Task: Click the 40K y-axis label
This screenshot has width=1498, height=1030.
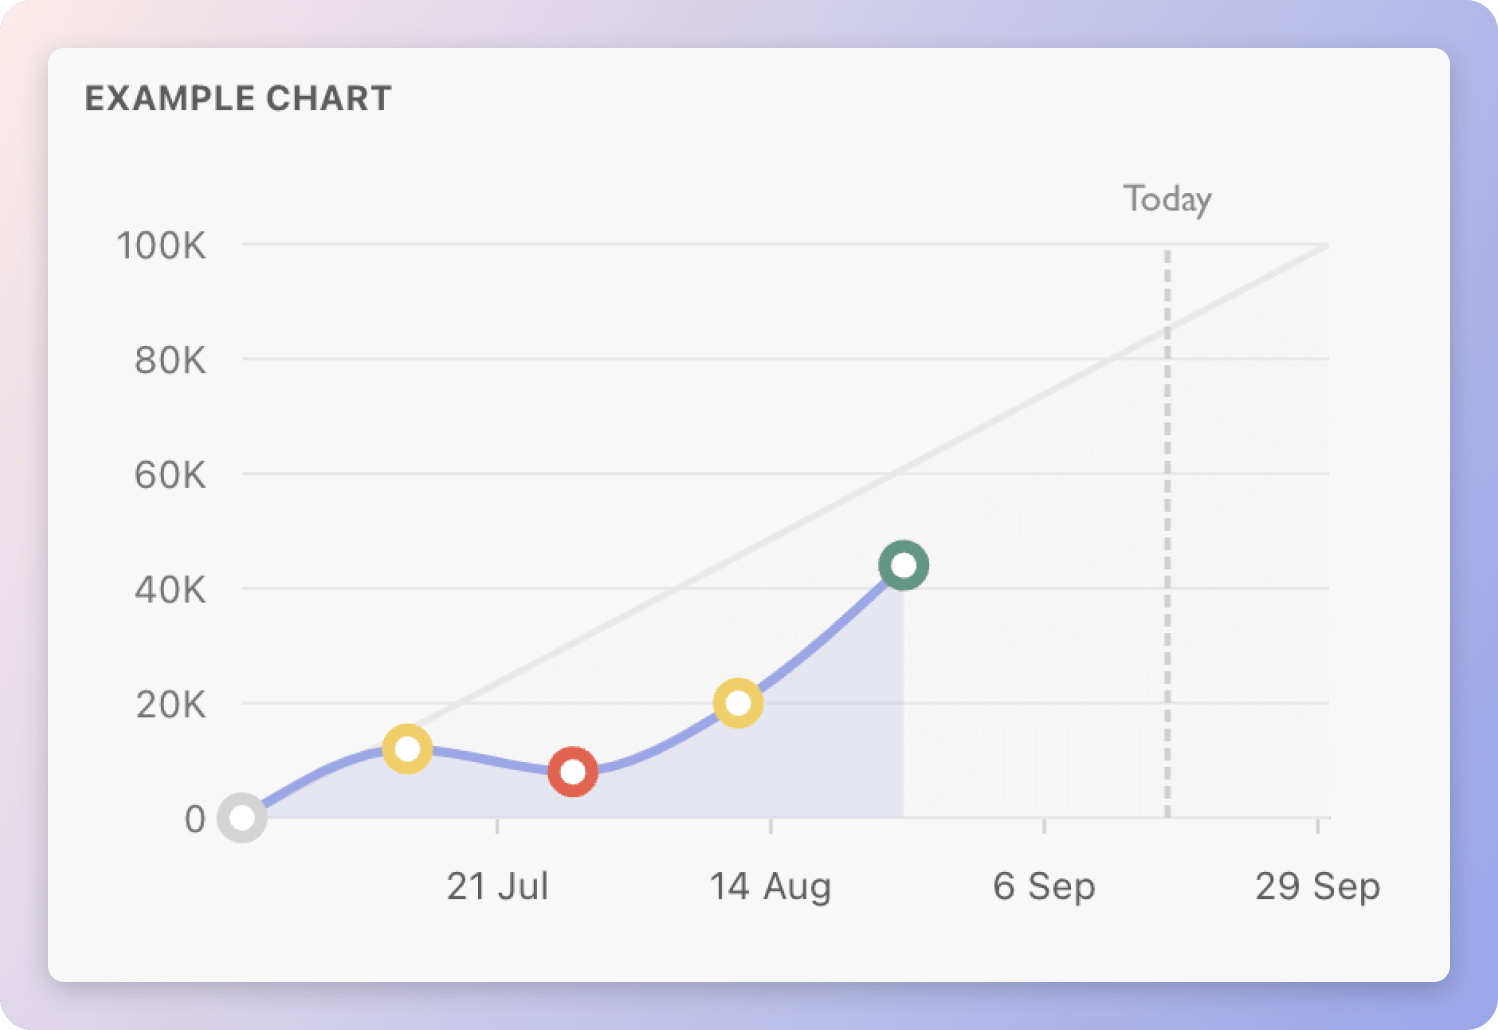Action: 170,590
